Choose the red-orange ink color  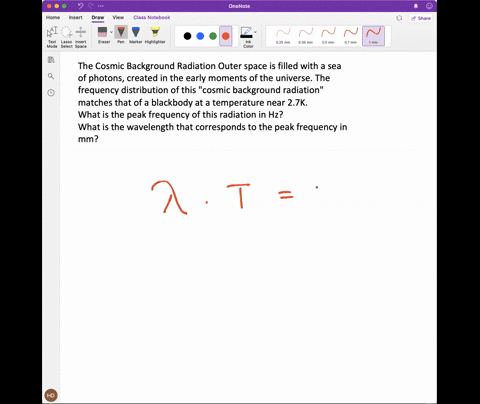226,36
